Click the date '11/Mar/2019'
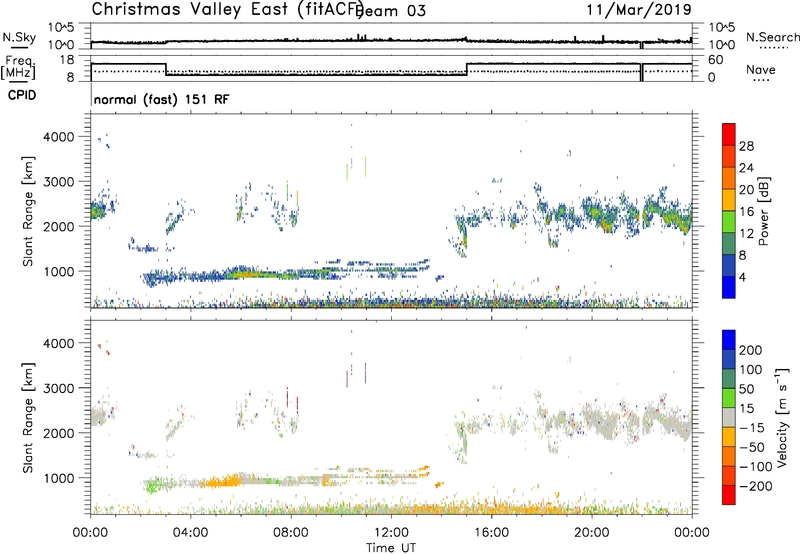The height and width of the screenshot is (554, 800). point(639,9)
